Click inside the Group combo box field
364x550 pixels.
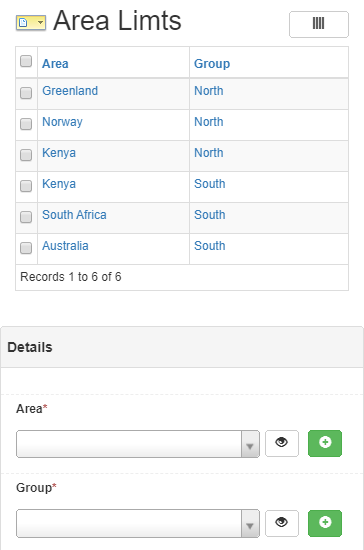[x=129, y=523]
